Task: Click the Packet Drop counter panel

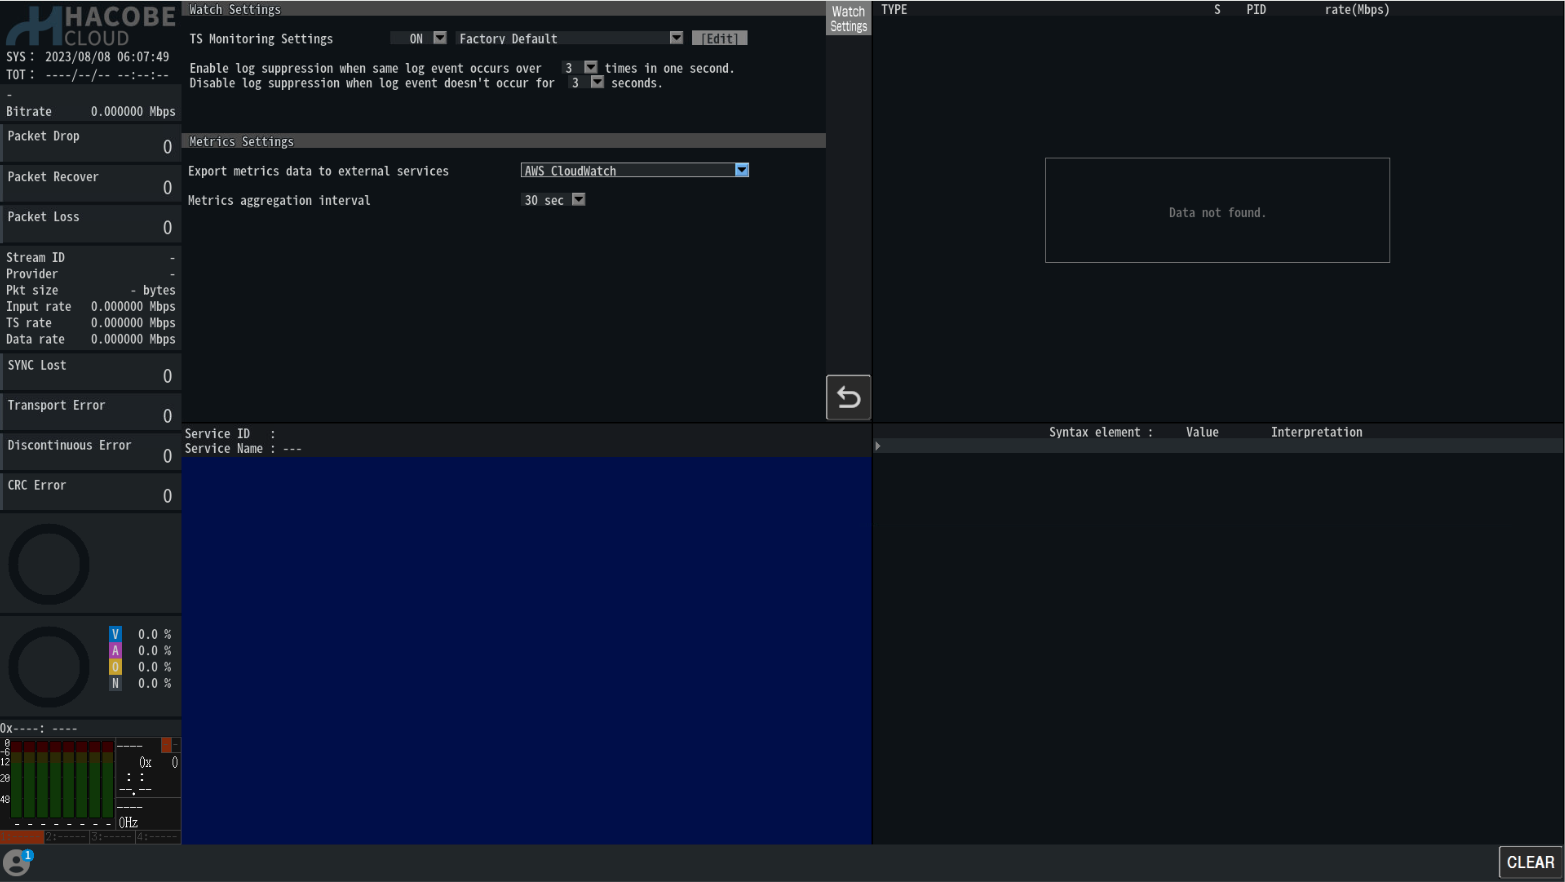Action: 90,142
